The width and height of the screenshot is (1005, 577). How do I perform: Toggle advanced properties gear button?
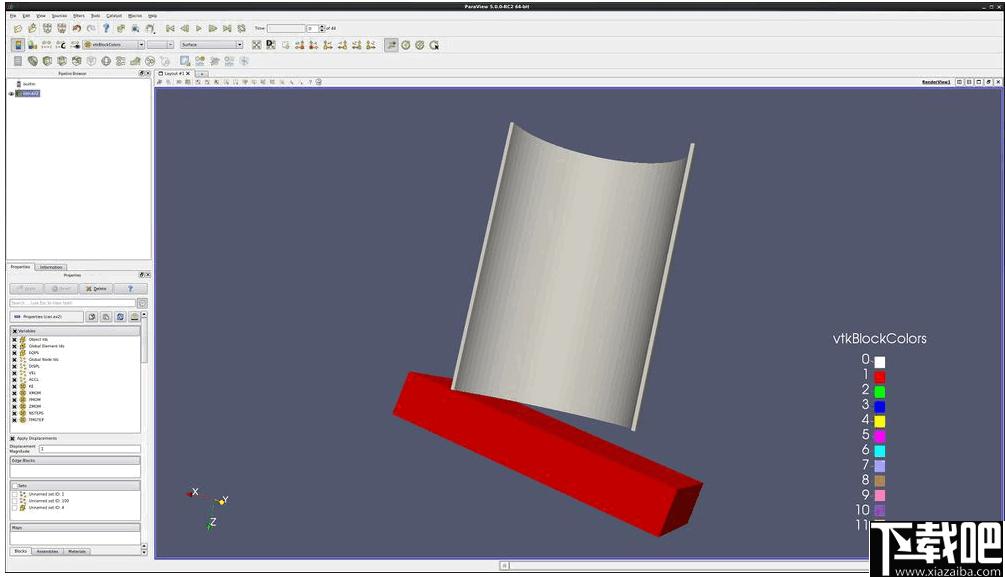coord(142,303)
